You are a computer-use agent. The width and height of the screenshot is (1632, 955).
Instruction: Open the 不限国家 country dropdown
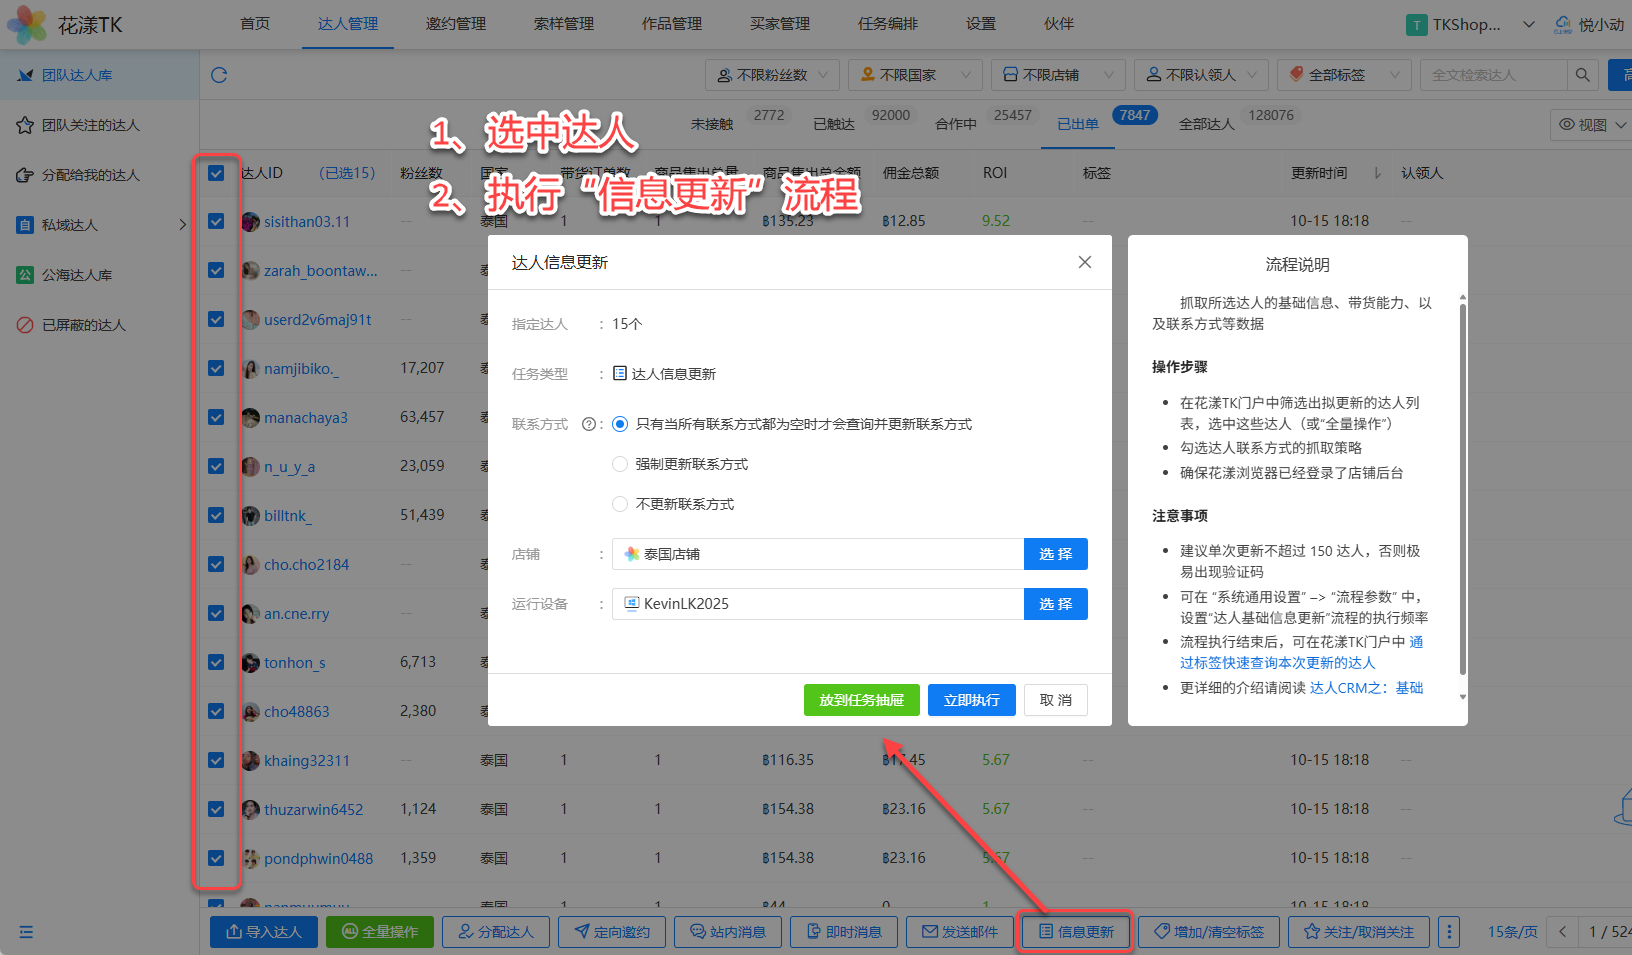point(915,75)
